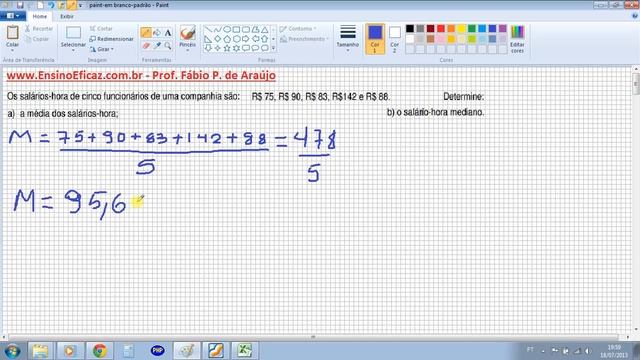Pick the yellow color swatch

click(x=462, y=29)
